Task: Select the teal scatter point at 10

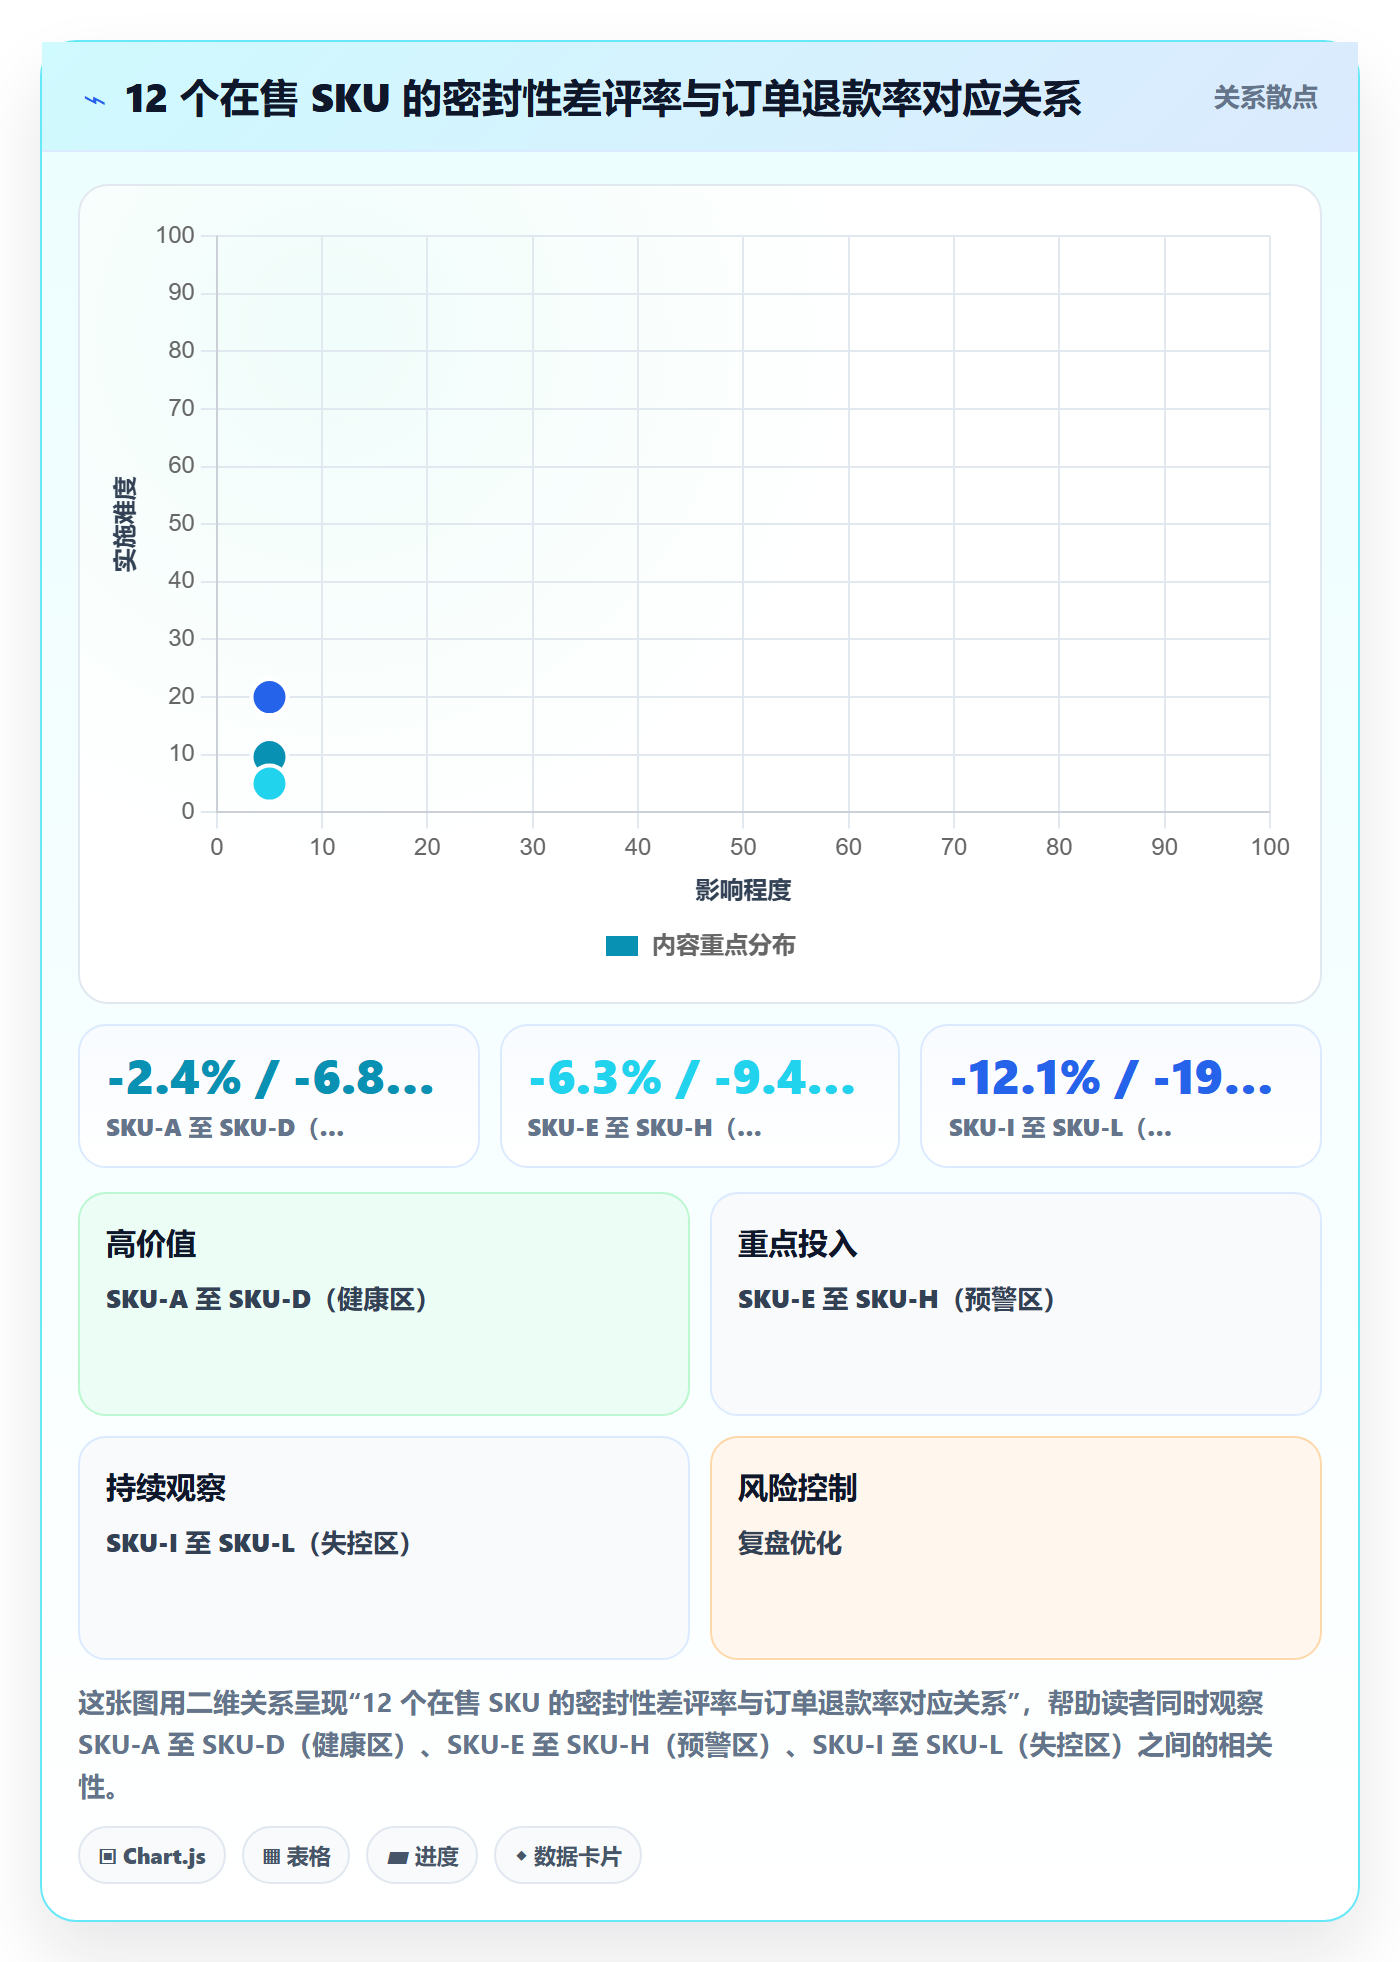Action: (269, 756)
